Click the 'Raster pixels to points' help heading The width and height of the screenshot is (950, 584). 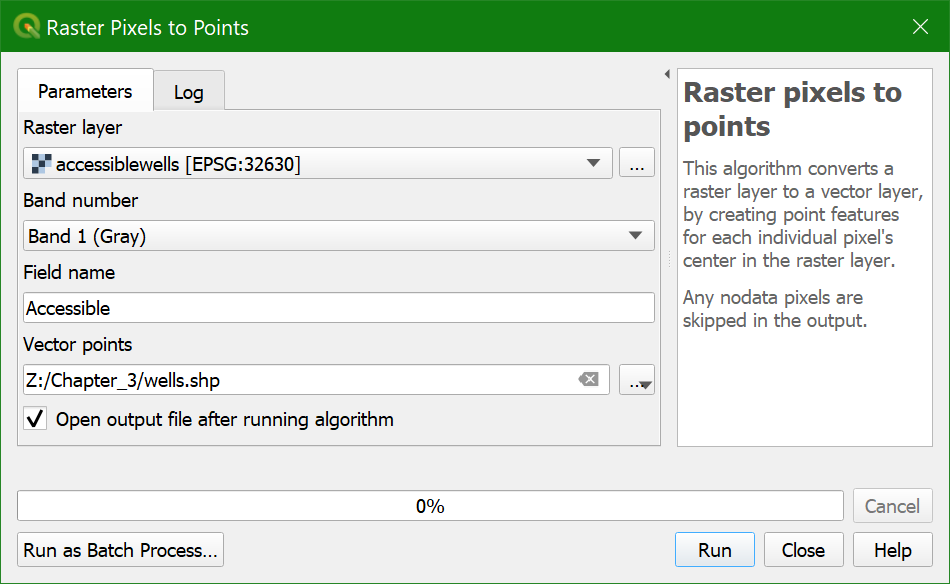(x=792, y=109)
